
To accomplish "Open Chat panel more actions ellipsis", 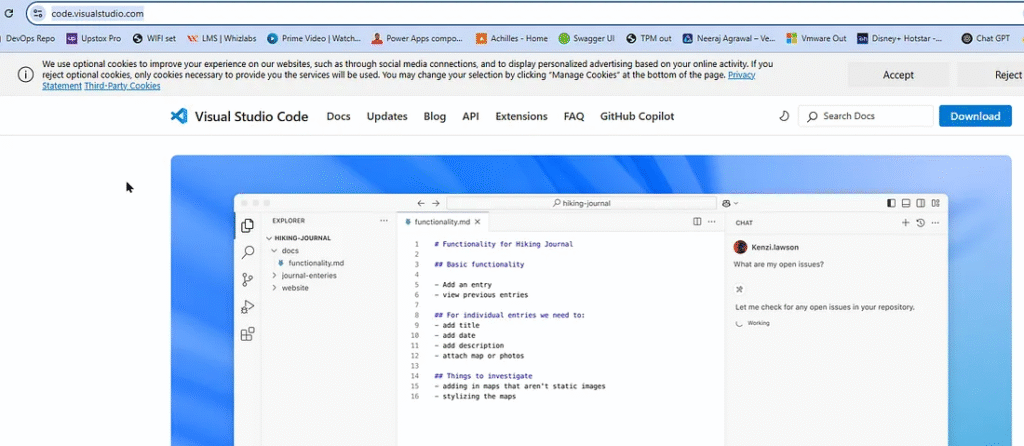I will tap(935, 223).
